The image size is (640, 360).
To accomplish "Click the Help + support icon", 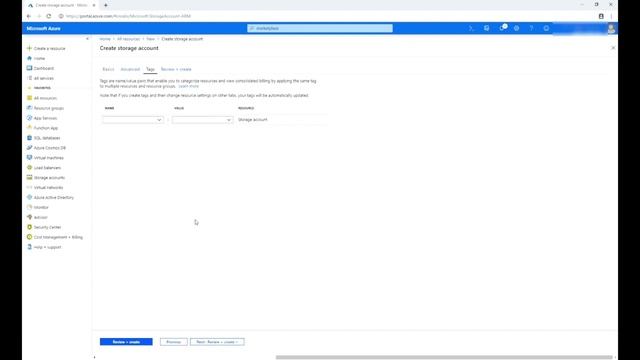I will click(x=29, y=247).
